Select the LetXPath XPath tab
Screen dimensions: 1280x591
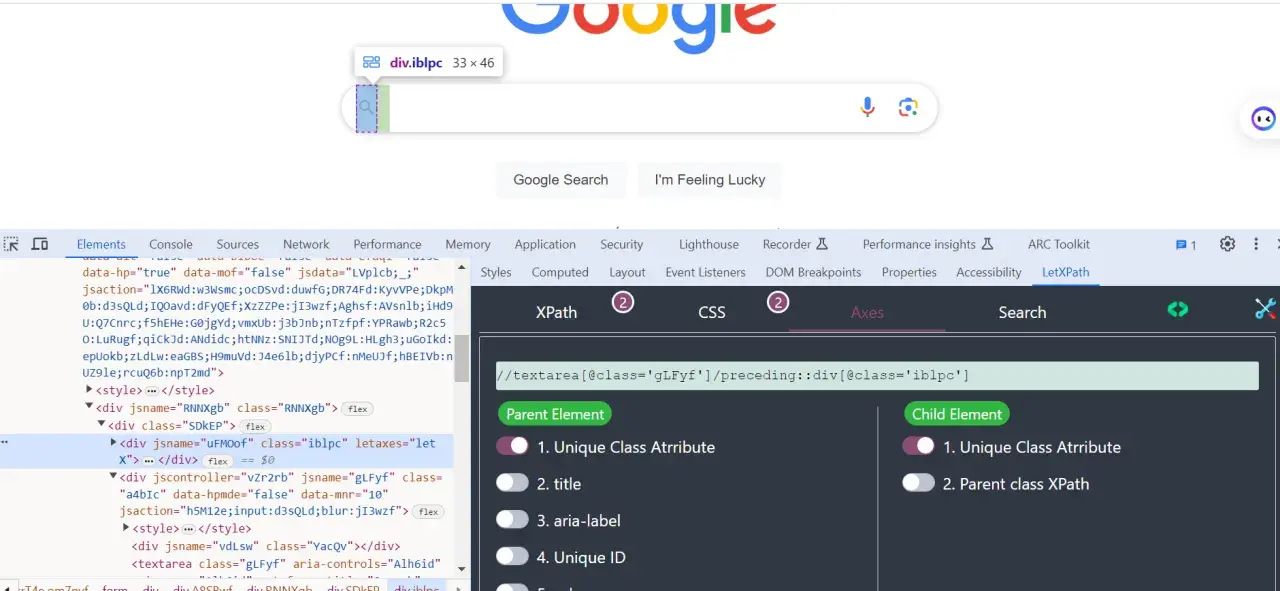pyautogui.click(x=556, y=312)
